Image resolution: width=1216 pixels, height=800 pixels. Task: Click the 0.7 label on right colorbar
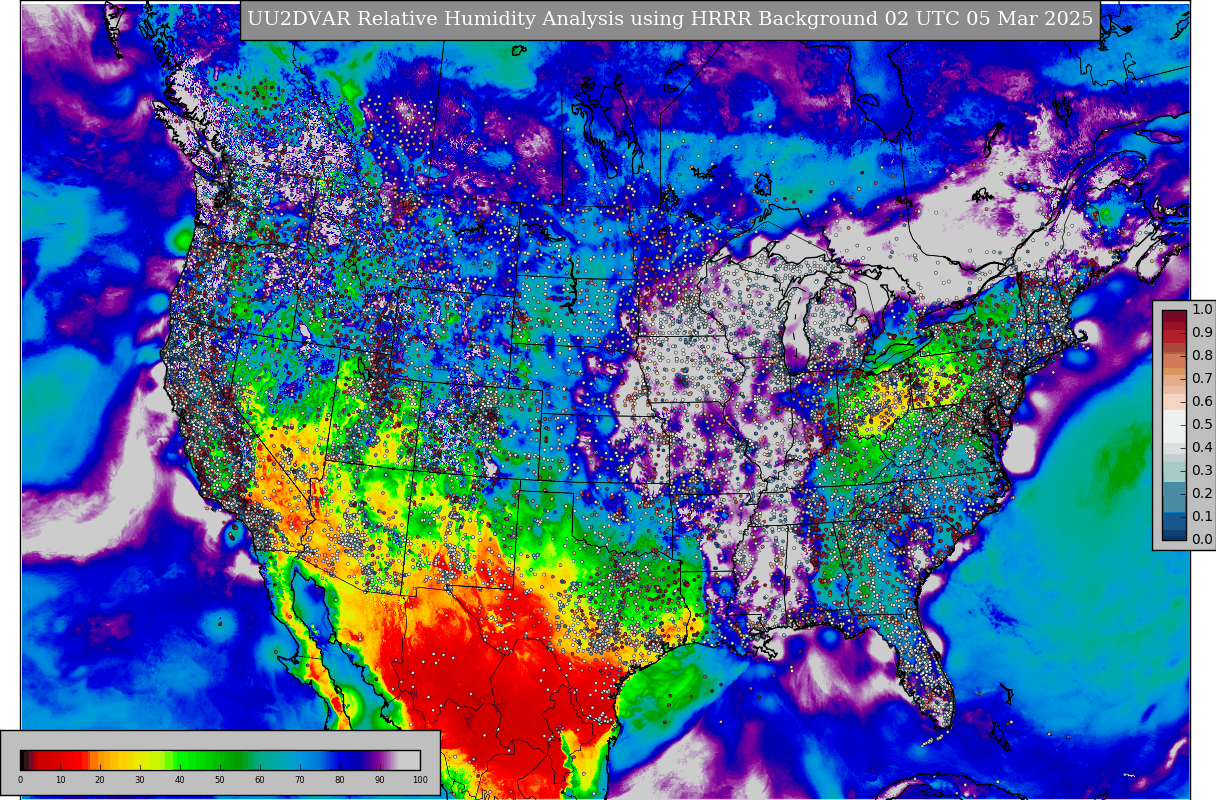(1202, 378)
